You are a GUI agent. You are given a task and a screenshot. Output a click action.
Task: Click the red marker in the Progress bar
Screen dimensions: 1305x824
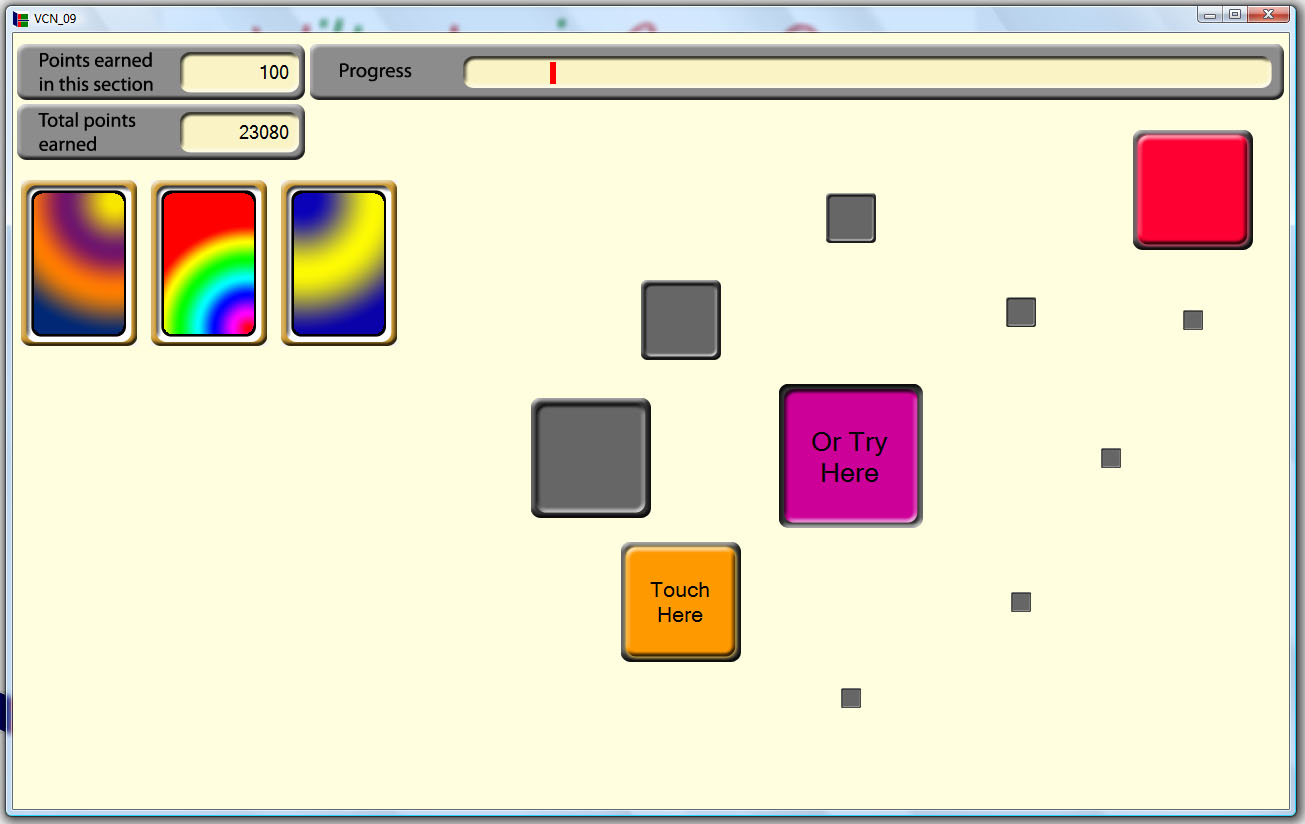(x=553, y=73)
